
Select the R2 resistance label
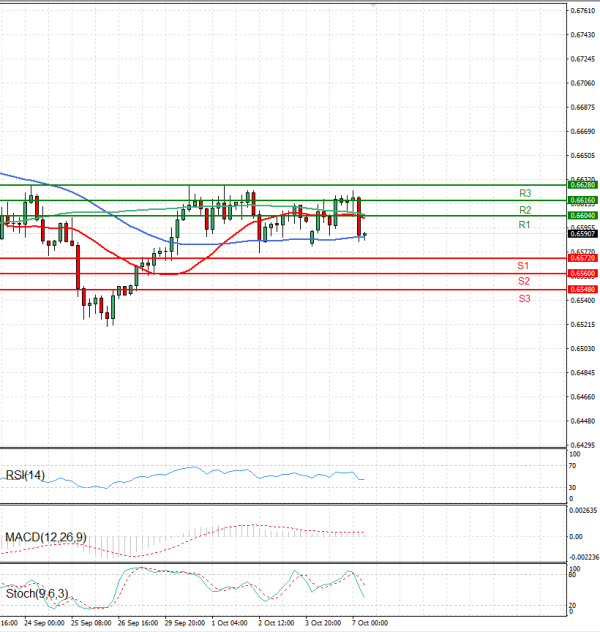point(524,210)
